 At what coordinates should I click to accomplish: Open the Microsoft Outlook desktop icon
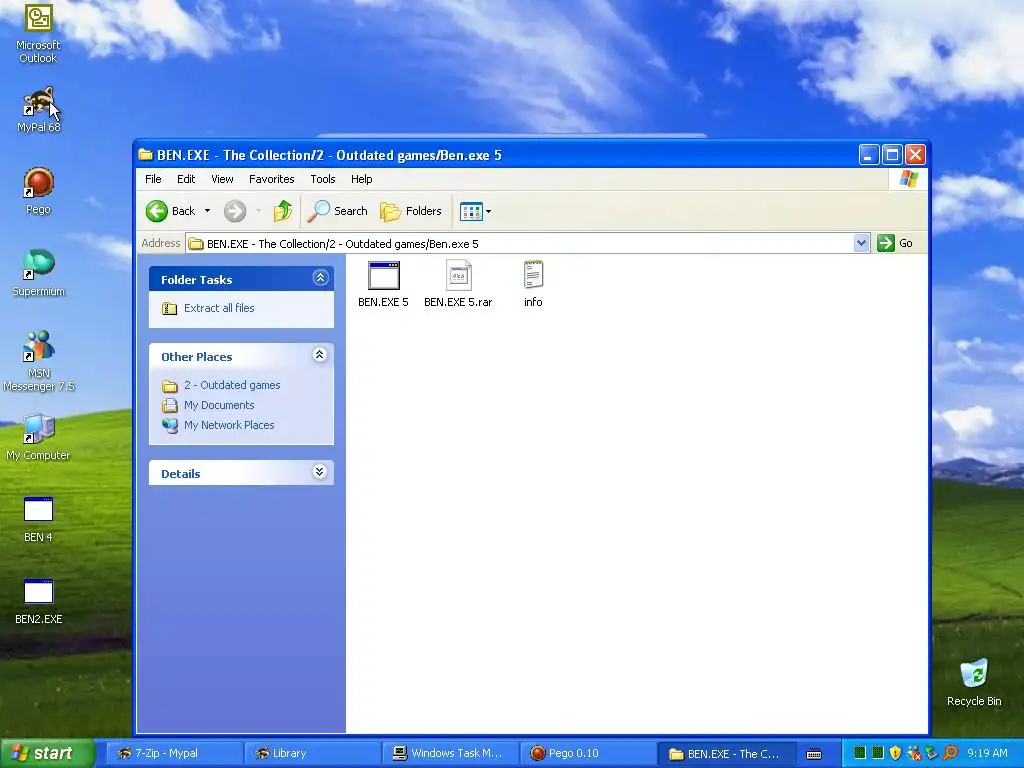[38, 33]
